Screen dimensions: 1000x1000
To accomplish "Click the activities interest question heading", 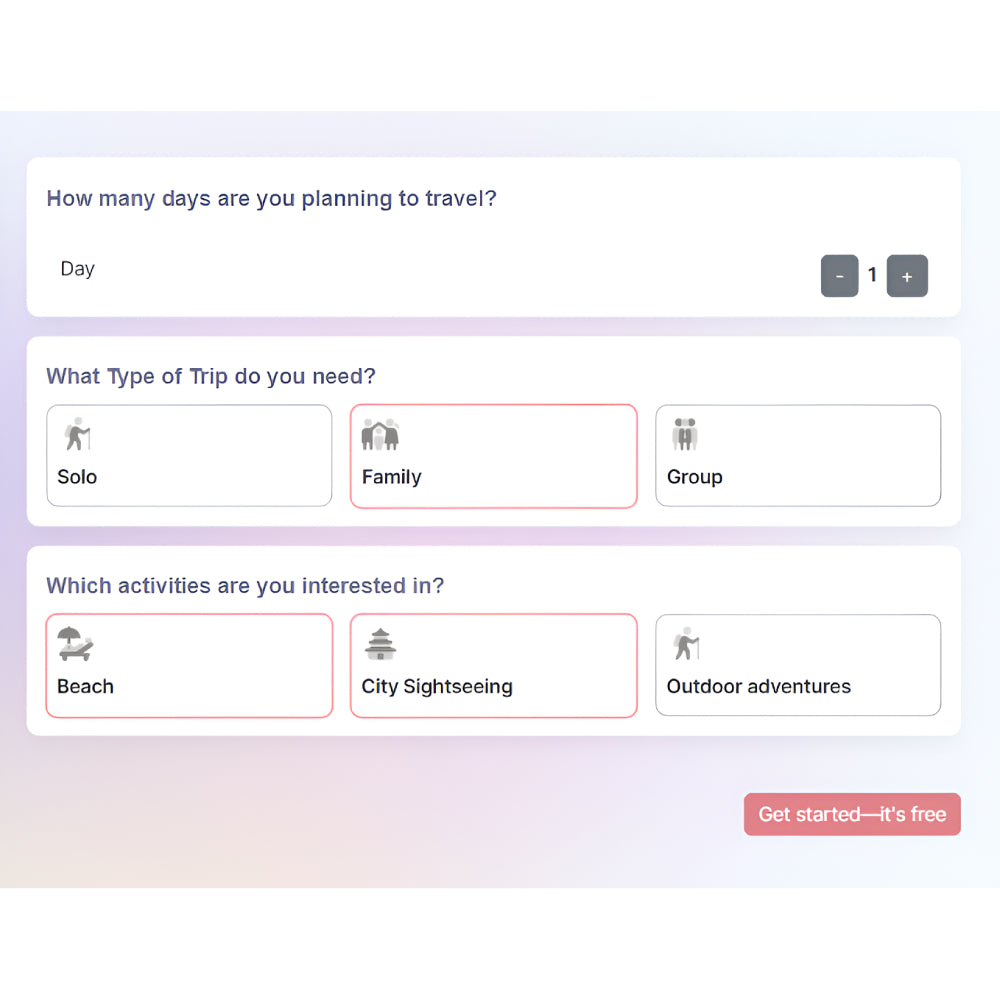I will pyautogui.click(x=245, y=585).
